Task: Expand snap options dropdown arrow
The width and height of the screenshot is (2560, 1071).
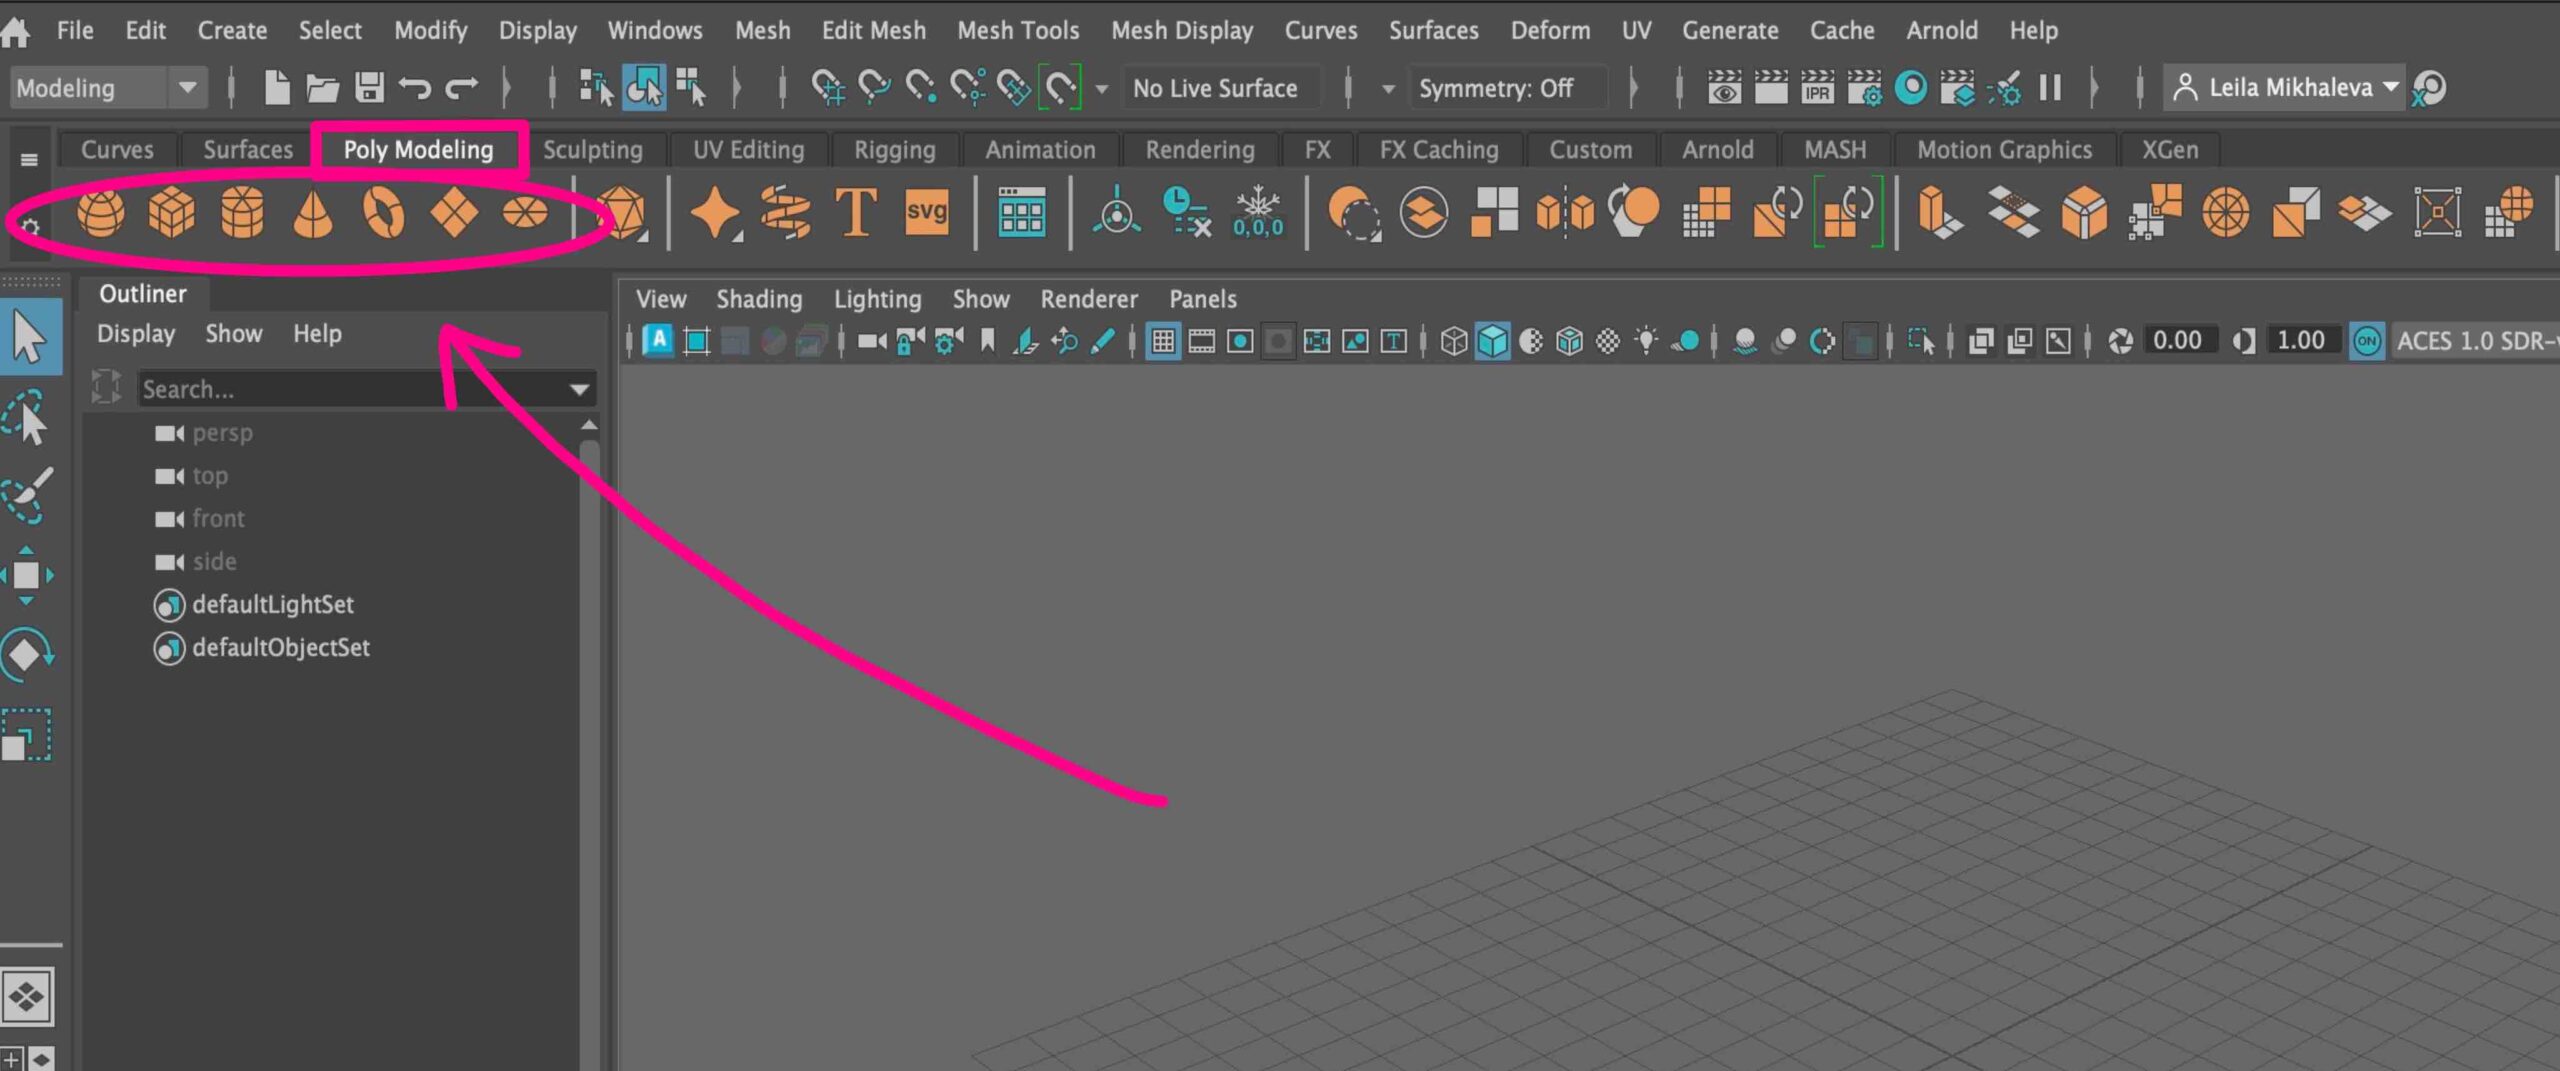Action: click(x=1101, y=89)
